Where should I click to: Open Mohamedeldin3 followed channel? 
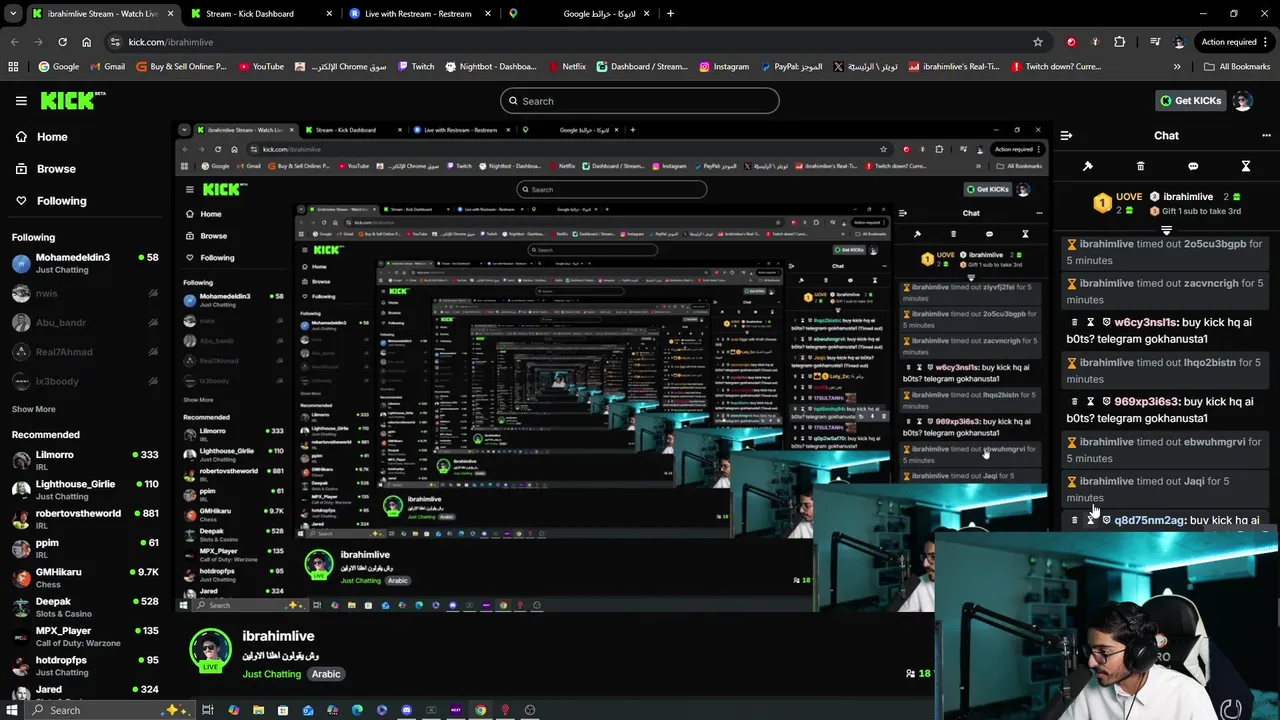coord(84,264)
